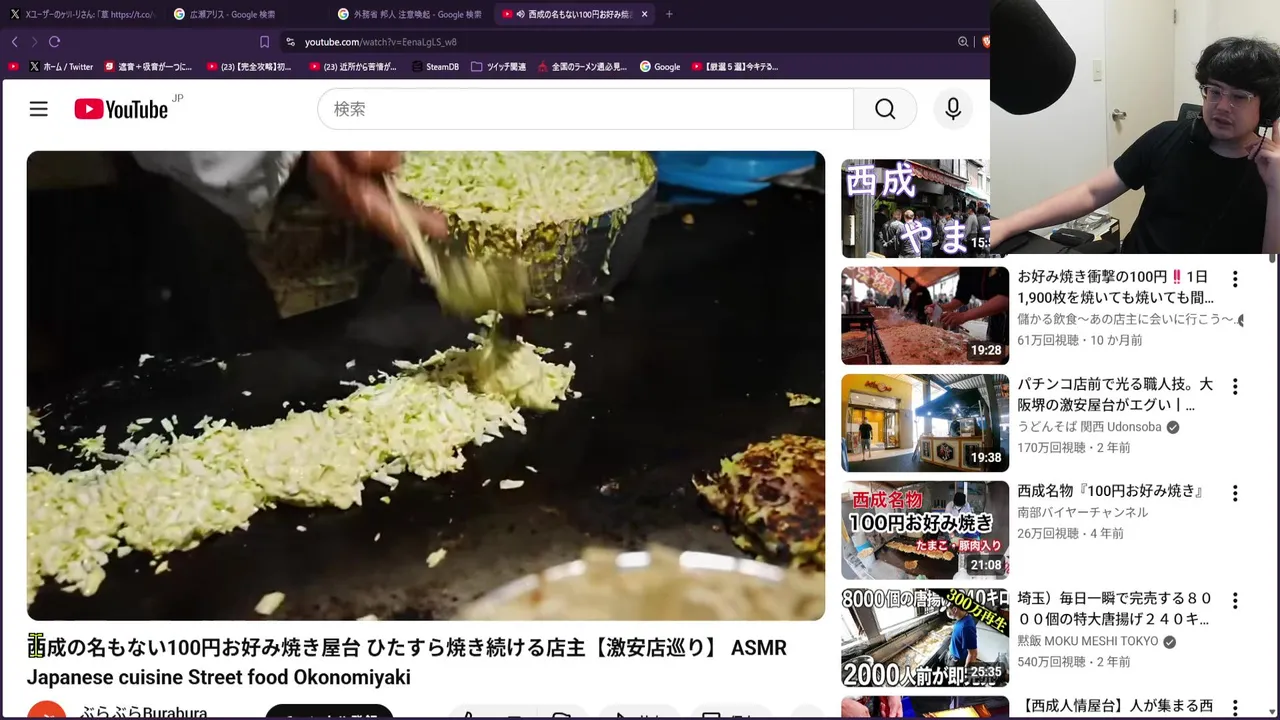Open options menu for パチンコ店前 video
This screenshot has width=1280, height=720.
[x=1235, y=386]
